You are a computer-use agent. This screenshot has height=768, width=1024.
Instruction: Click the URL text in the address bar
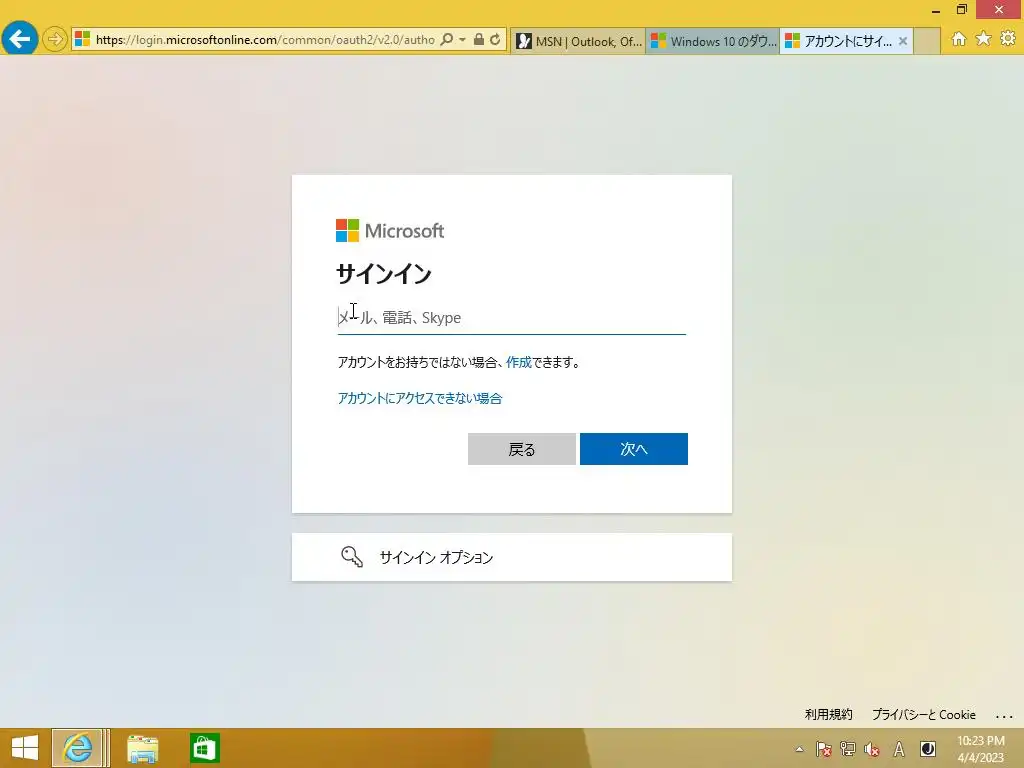[265, 40]
